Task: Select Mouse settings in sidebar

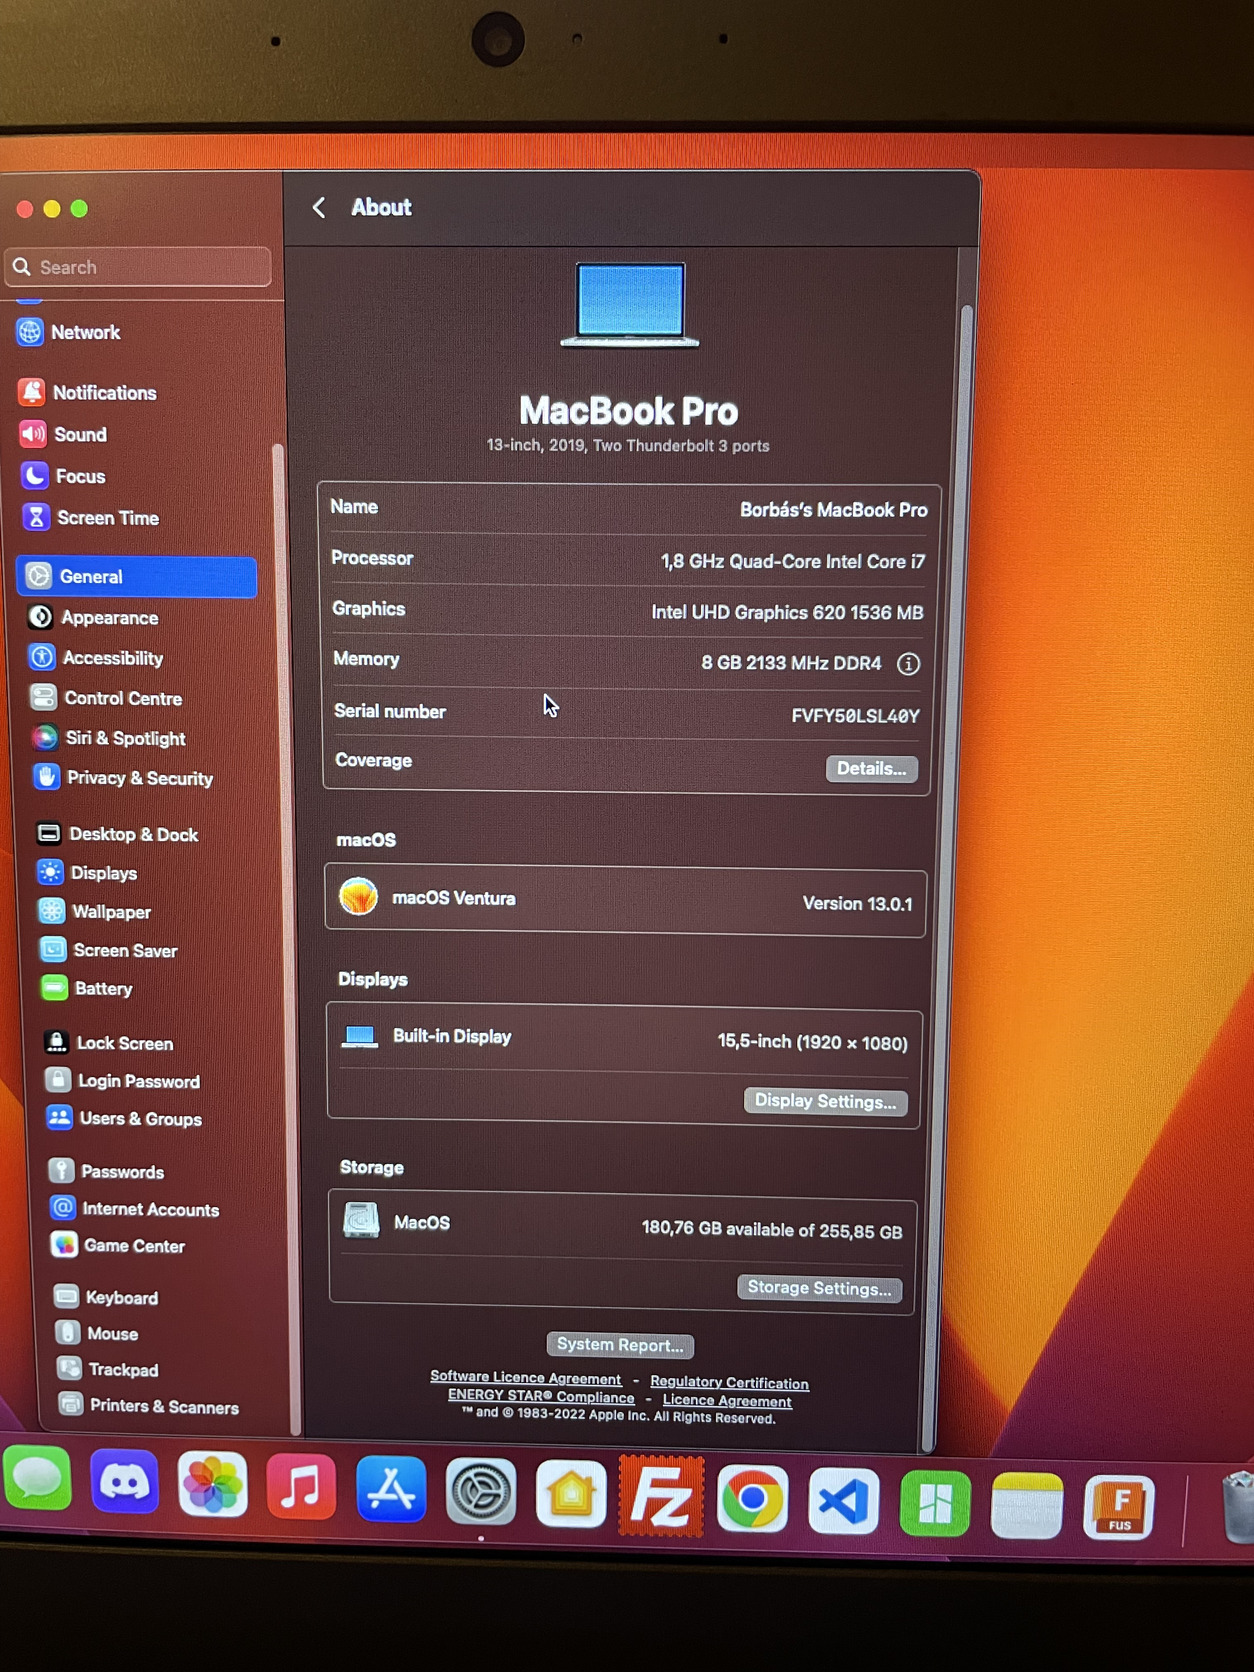Action: 99,1333
